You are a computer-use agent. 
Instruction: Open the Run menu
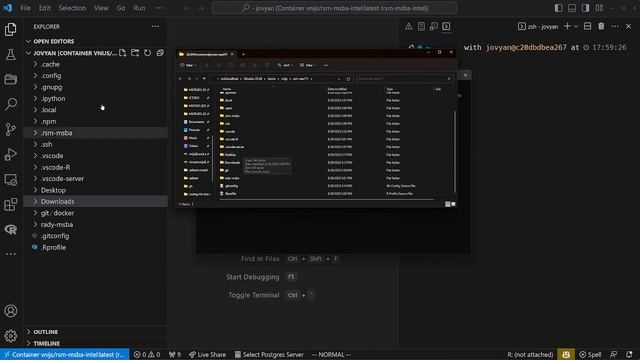point(139,8)
